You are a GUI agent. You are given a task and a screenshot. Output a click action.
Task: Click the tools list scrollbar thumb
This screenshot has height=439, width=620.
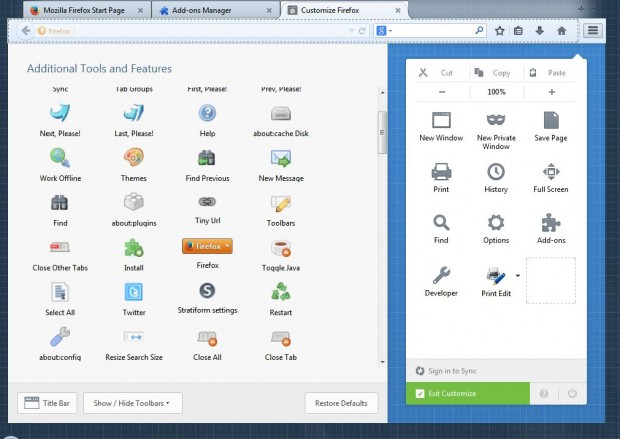coord(382,132)
